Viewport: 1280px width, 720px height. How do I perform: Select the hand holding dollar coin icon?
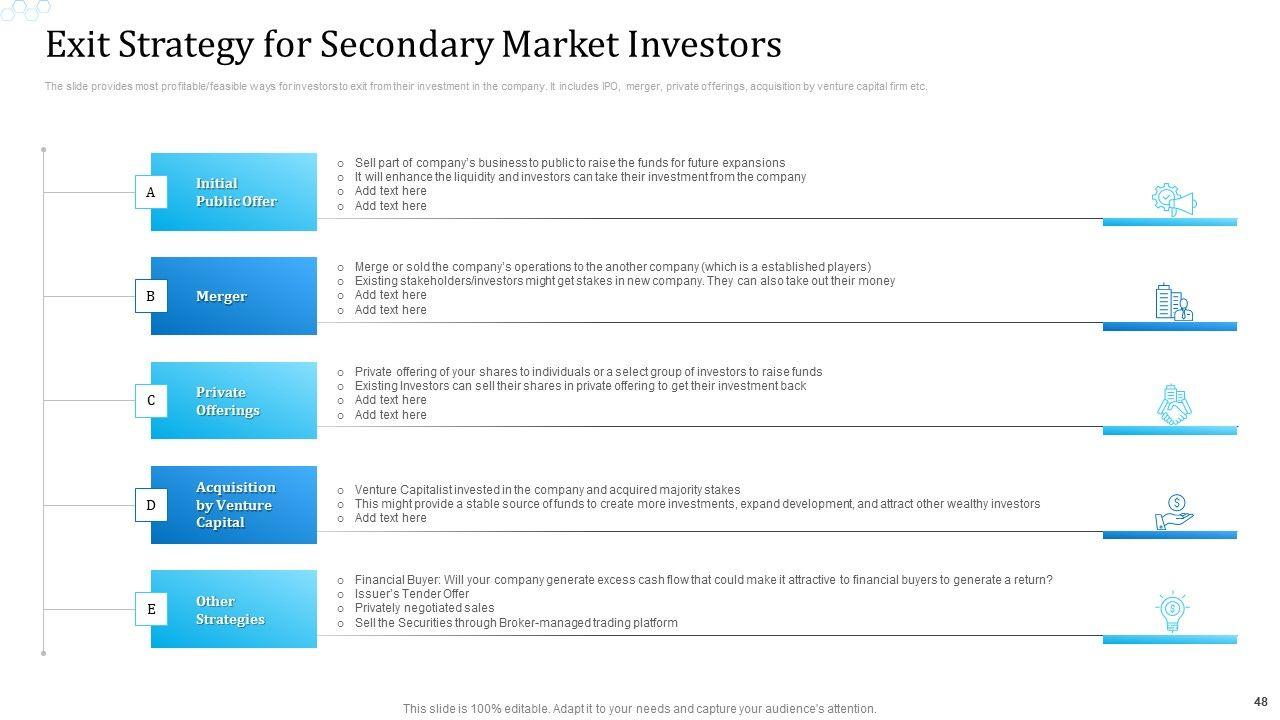point(1173,511)
